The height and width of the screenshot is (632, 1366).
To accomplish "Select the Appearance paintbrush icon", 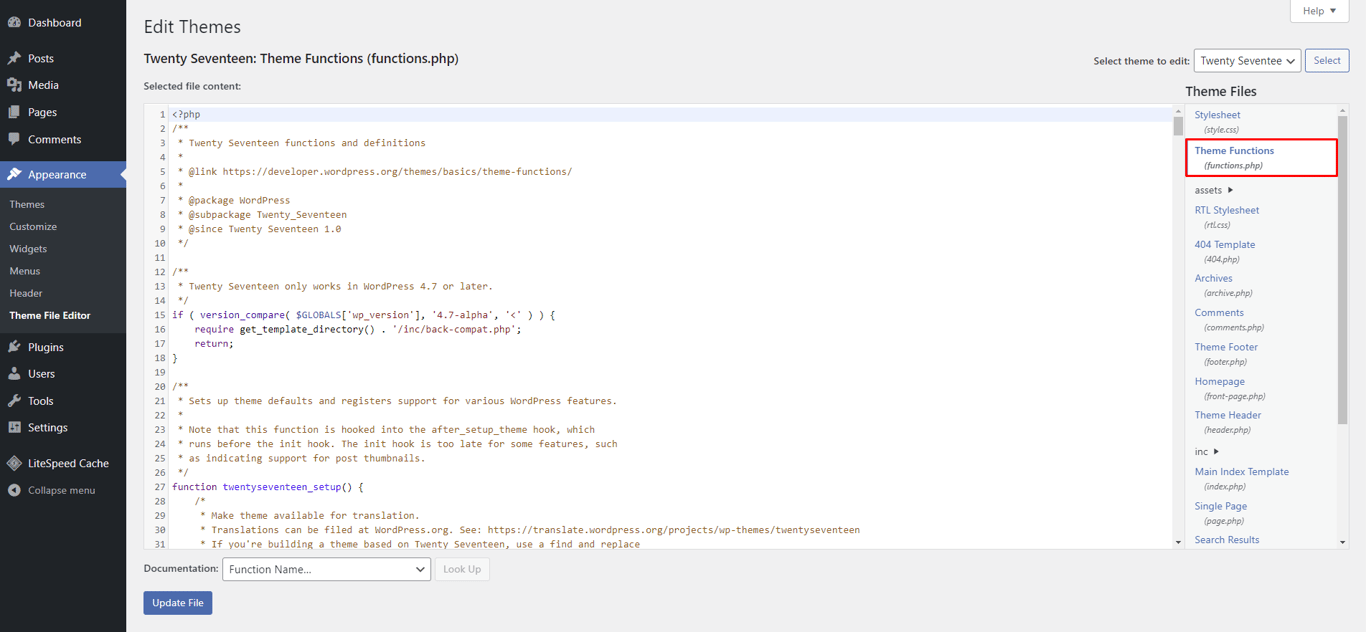I will (x=13, y=174).
